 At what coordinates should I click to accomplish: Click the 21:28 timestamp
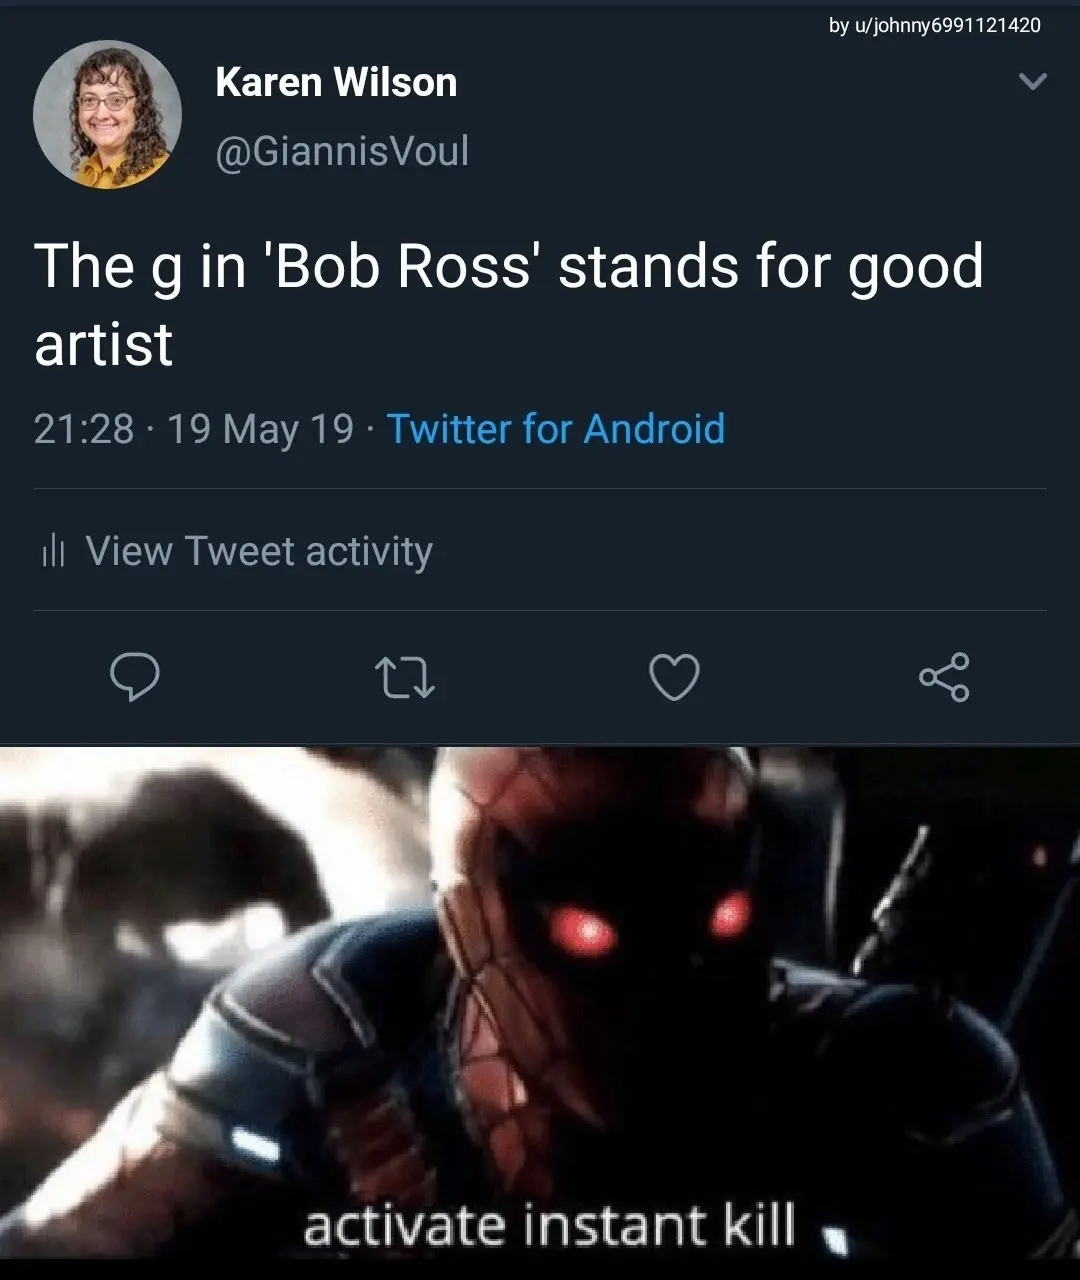[84, 429]
